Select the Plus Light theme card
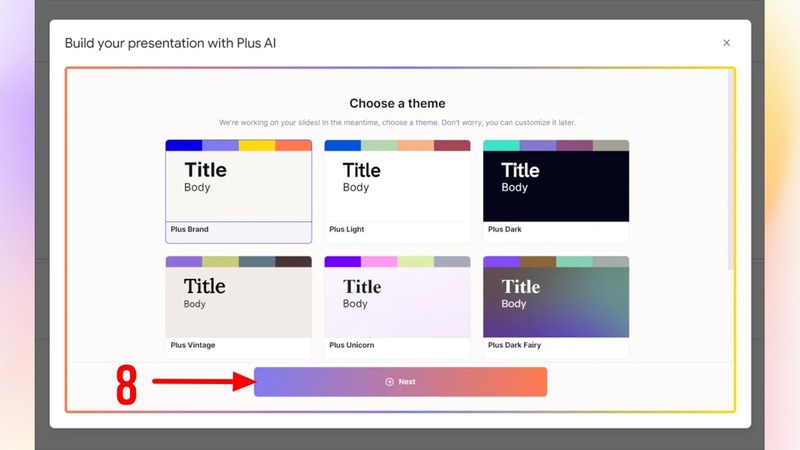Image resolution: width=800 pixels, height=450 pixels. [x=397, y=191]
